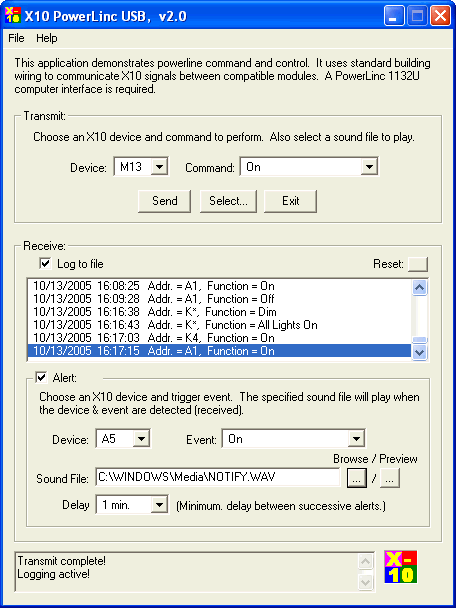Open the File menu
Image resolution: width=456 pixels, height=608 pixels.
pyautogui.click(x=16, y=38)
